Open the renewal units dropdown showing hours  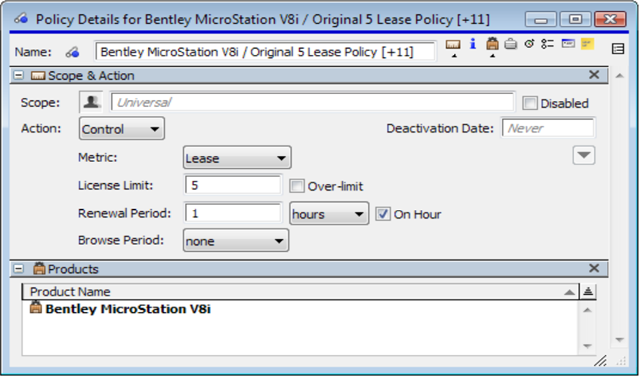coord(329,214)
